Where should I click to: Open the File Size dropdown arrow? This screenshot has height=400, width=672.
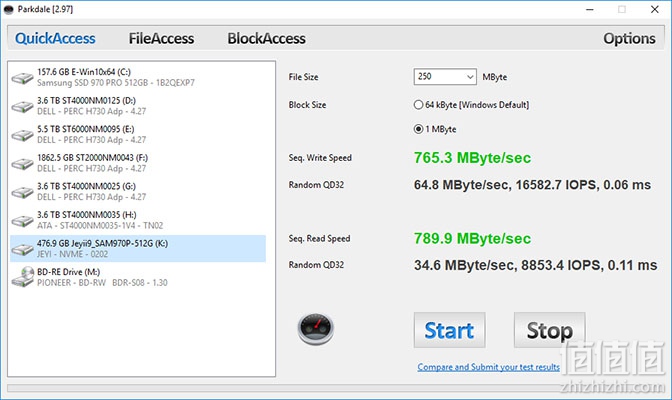pos(470,77)
